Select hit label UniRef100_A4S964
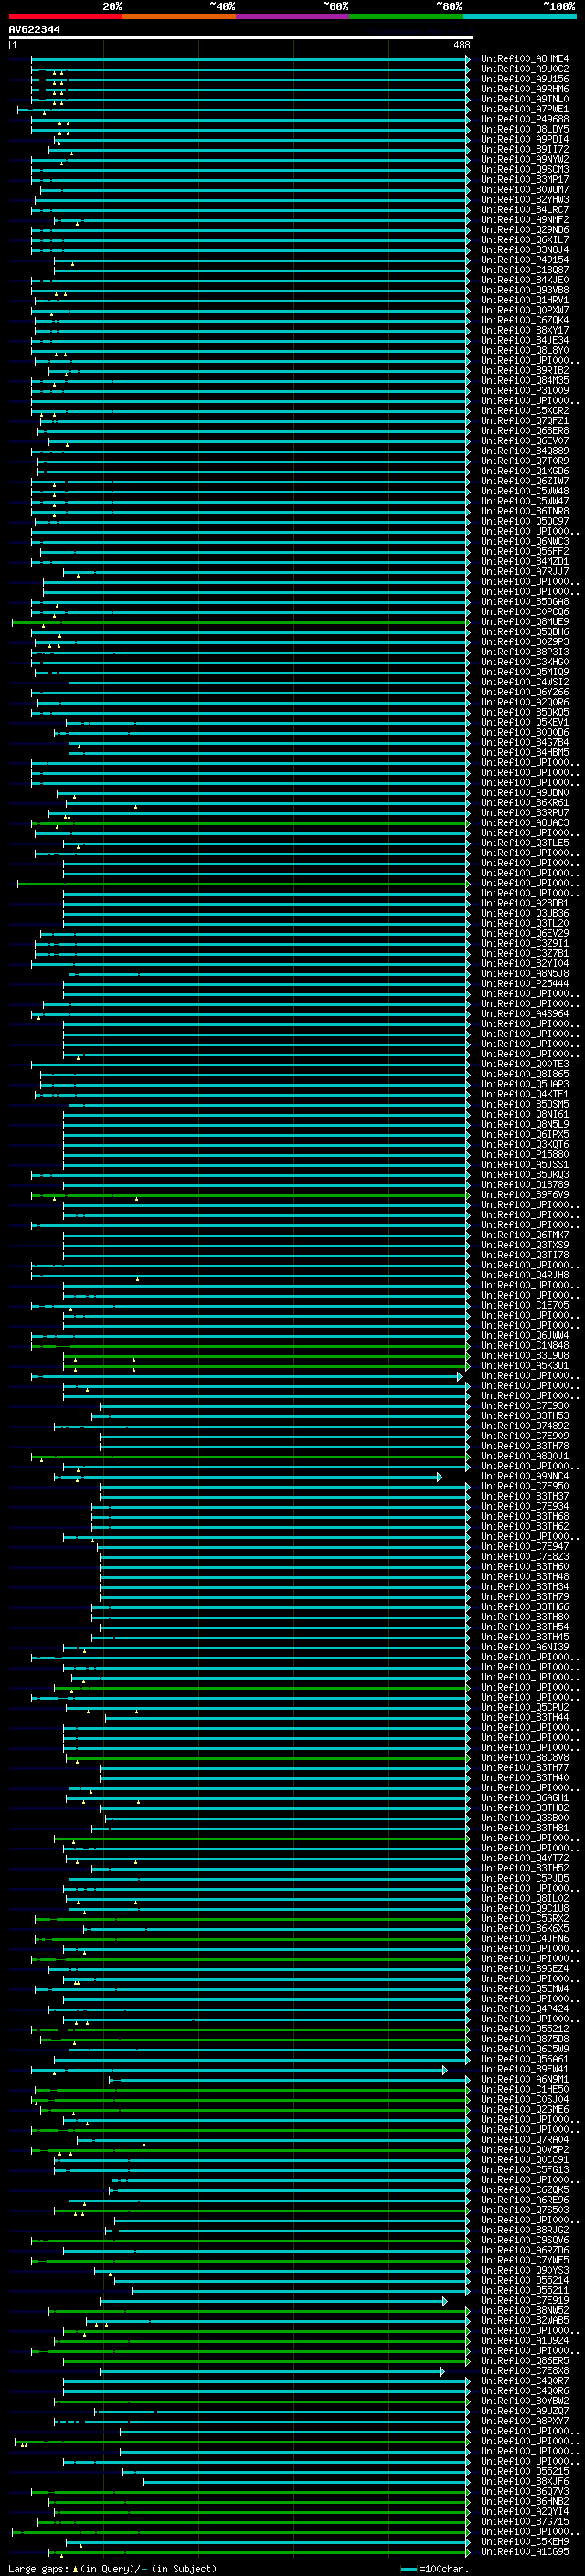Image resolution: width=585 pixels, height=2576 pixels. click(525, 1014)
